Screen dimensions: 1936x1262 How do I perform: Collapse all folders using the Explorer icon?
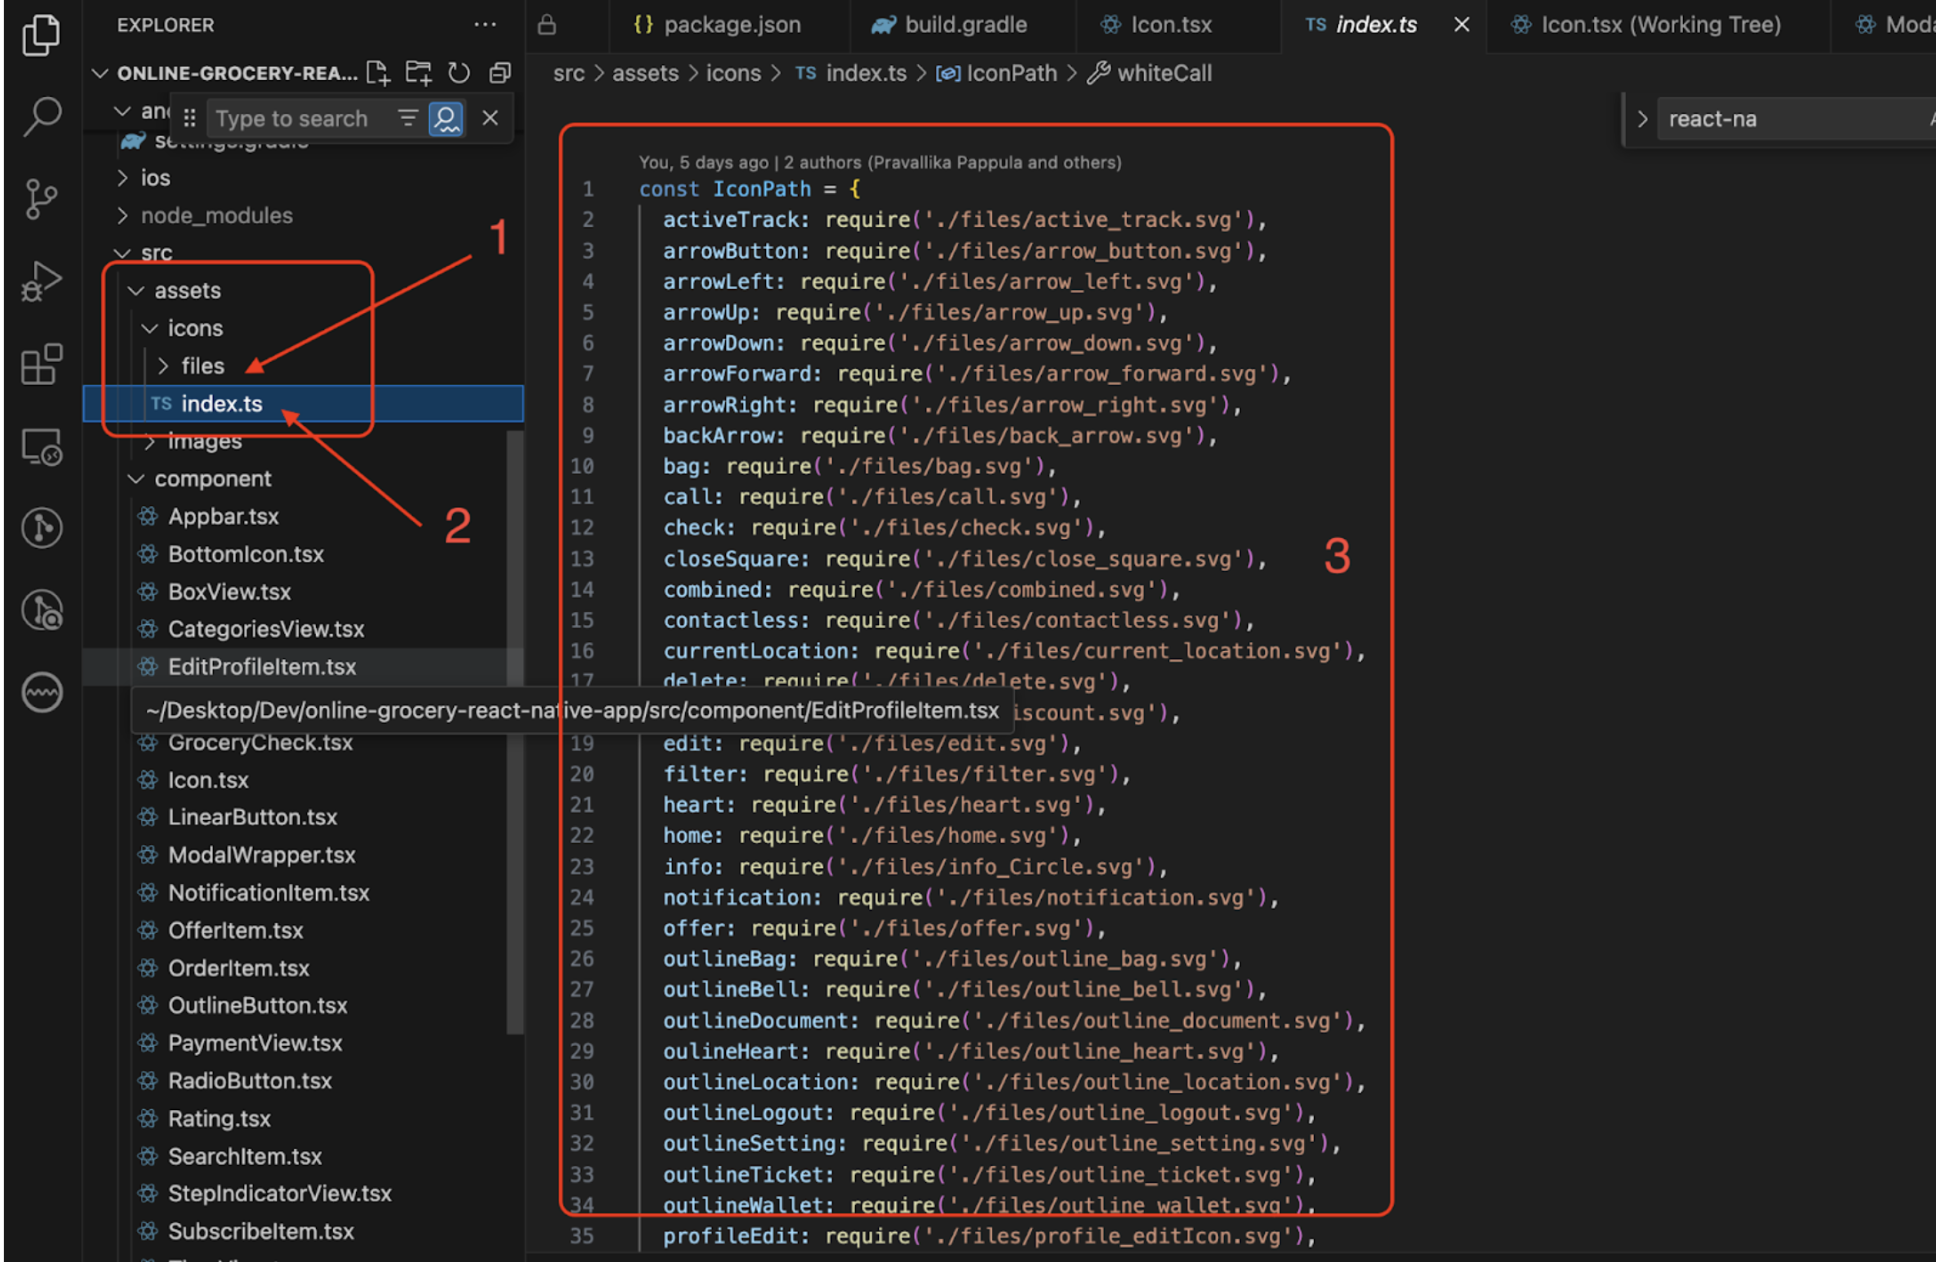[499, 72]
